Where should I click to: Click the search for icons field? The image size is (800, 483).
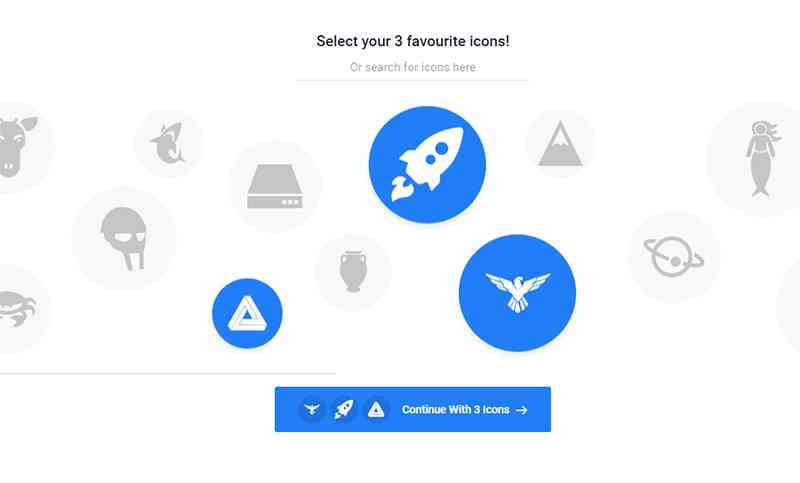tap(412, 68)
